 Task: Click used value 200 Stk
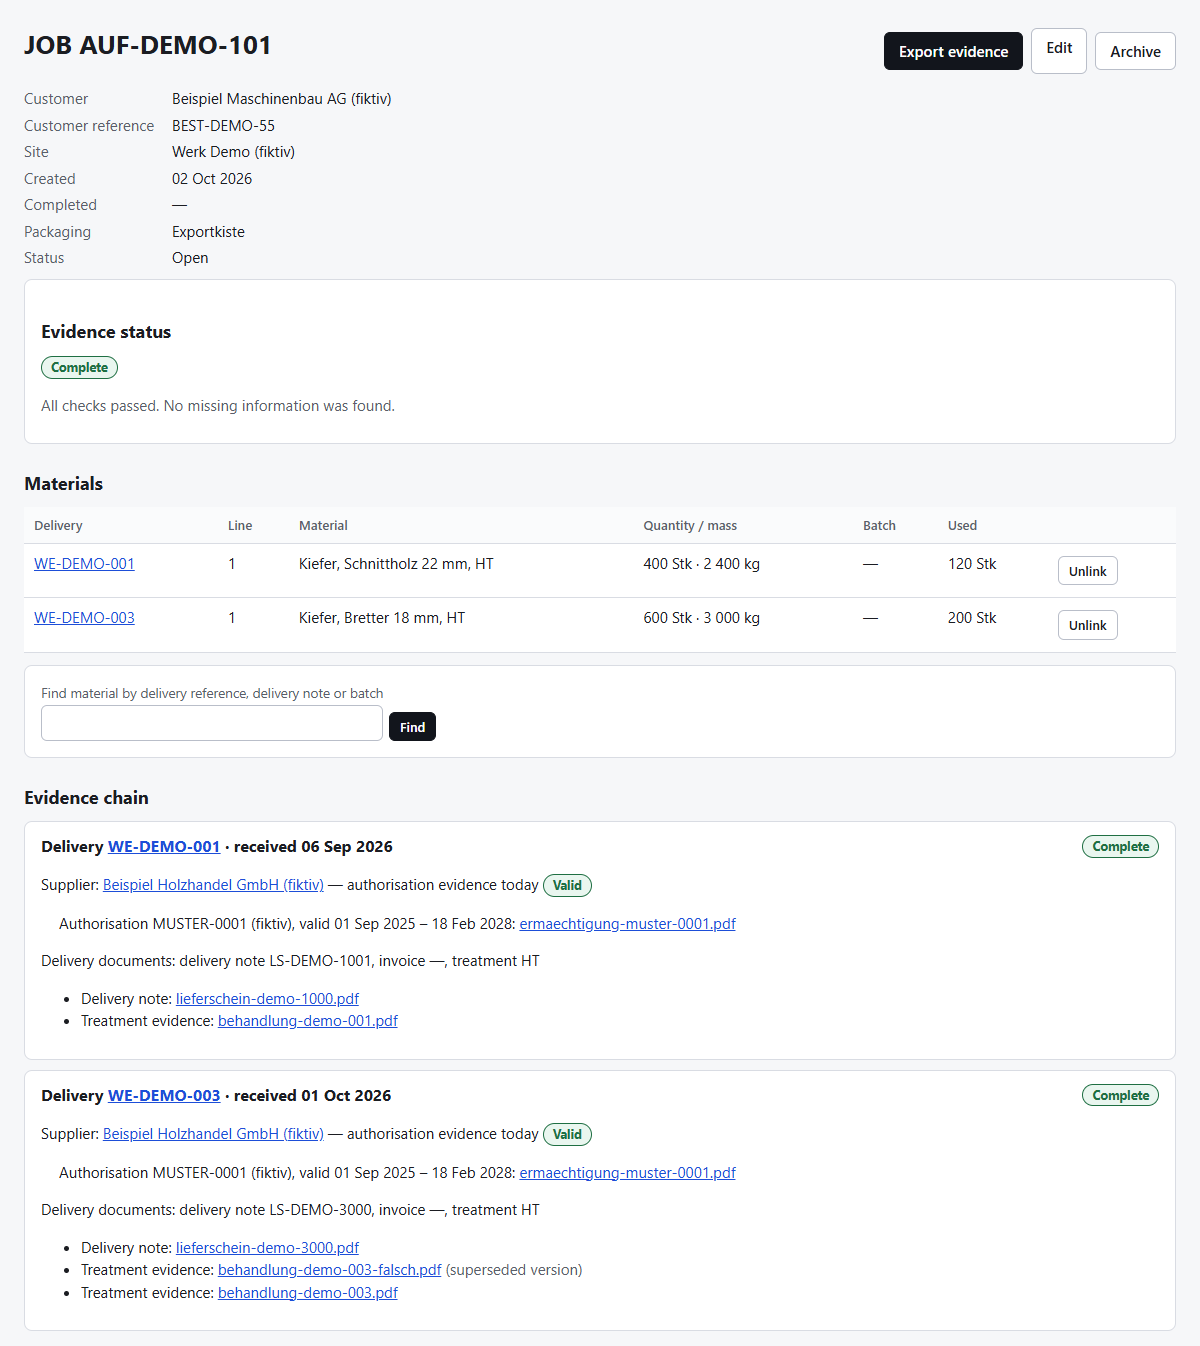[x=972, y=618]
